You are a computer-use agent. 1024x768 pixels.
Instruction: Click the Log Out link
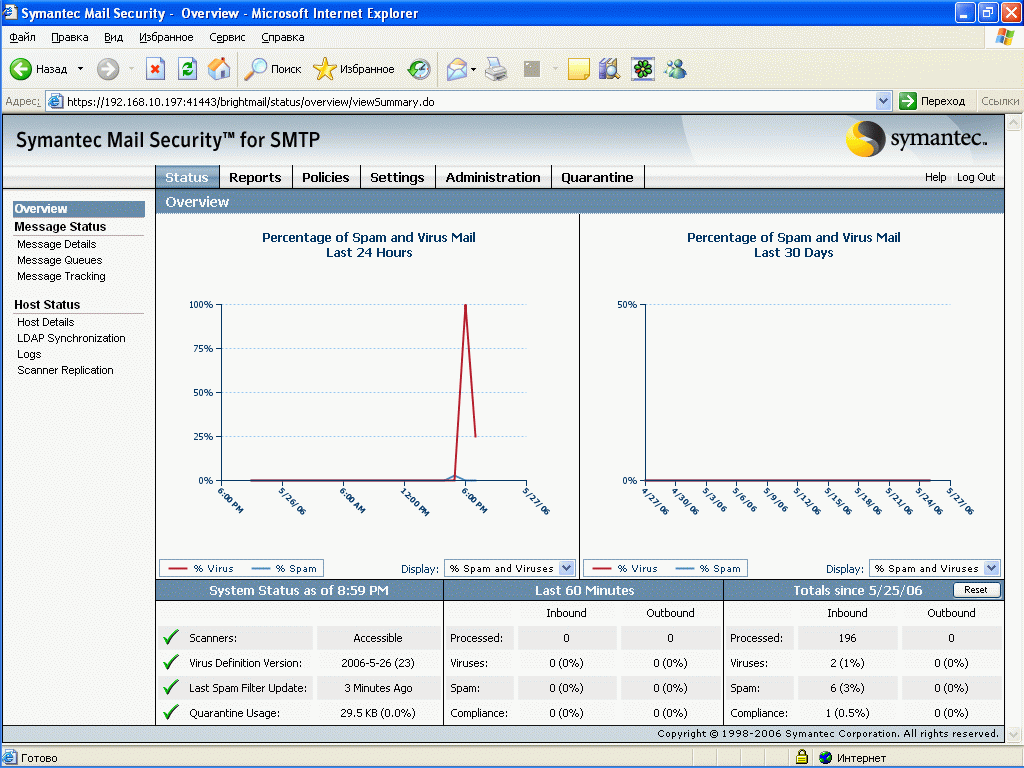coord(976,177)
